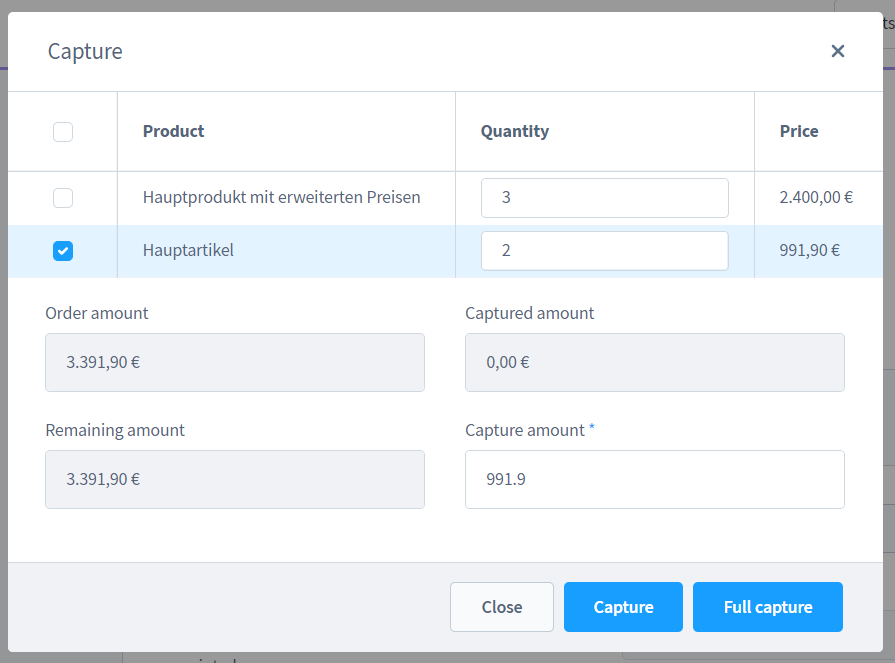895x663 pixels.
Task: Click the Capture button
Action: coord(623,607)
